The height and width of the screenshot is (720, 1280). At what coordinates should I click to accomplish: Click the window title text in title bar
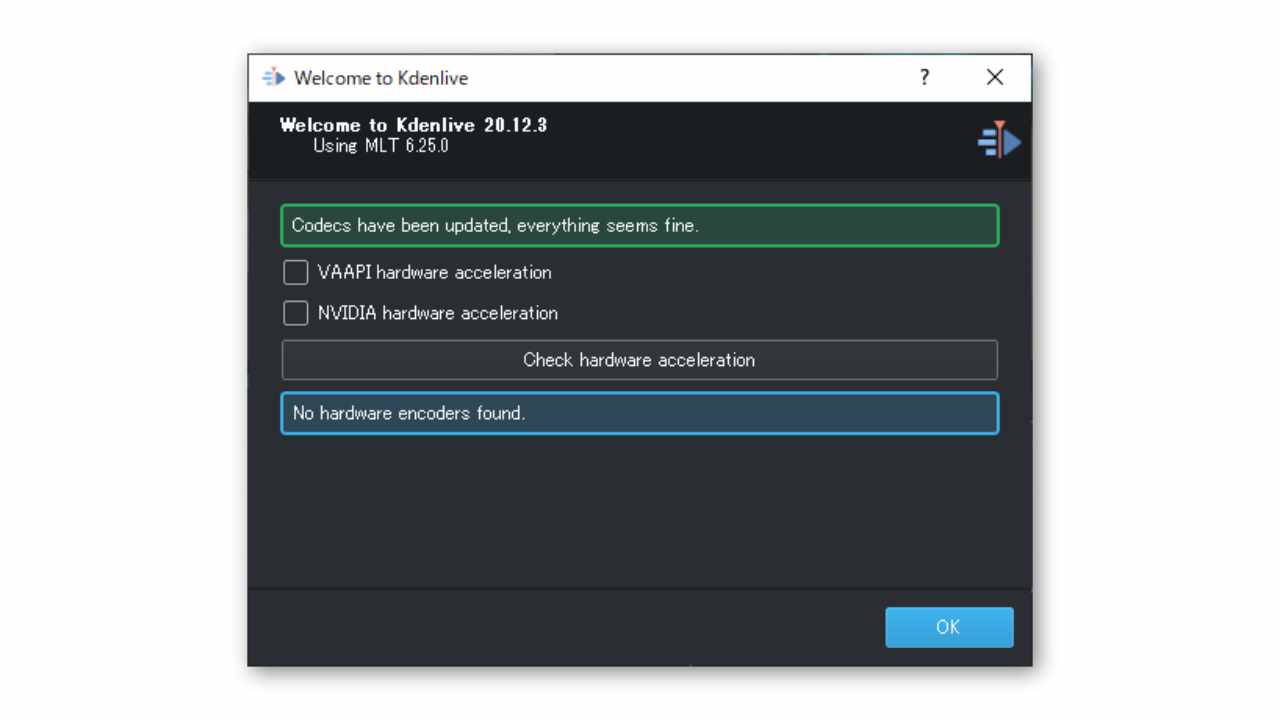pyautogui.click(x=381, y=78)
